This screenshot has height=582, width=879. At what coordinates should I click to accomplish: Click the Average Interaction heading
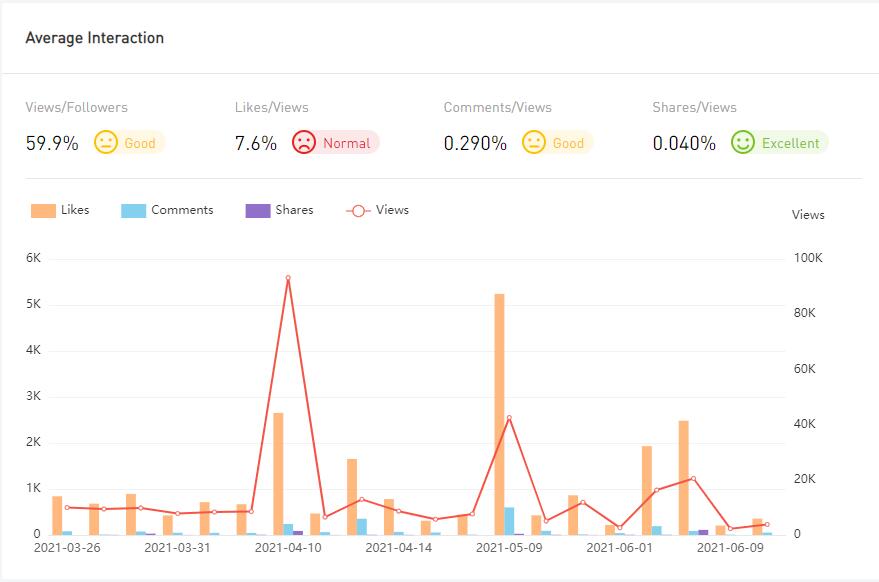(x=94, y=38)
